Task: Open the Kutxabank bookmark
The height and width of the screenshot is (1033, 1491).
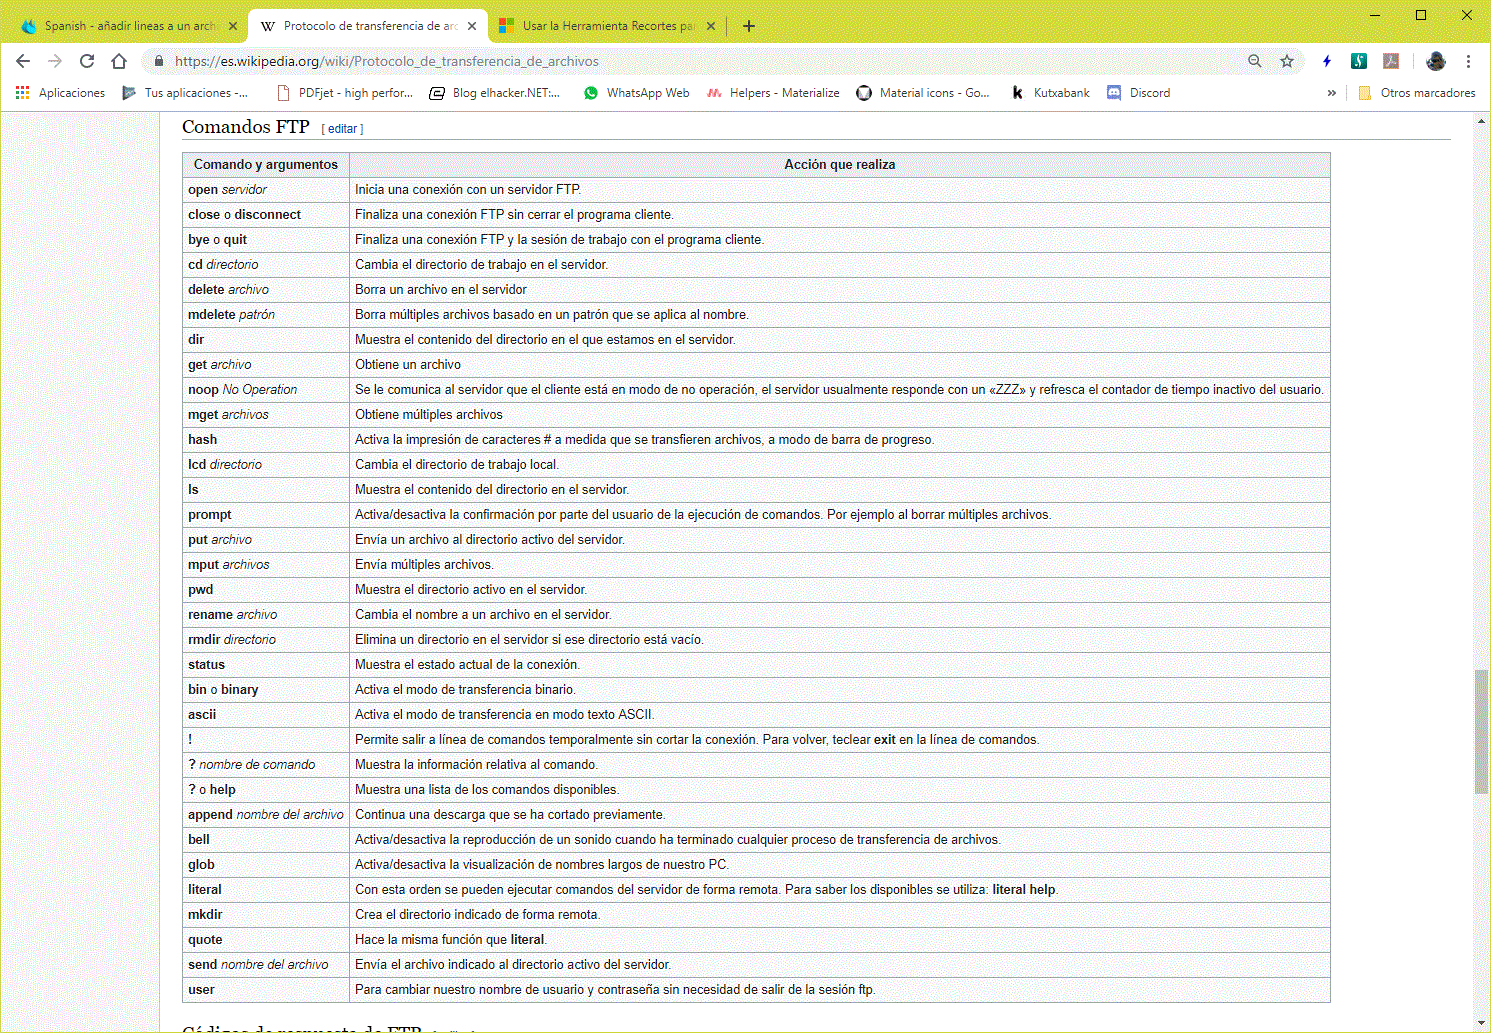Action: point(1050,93)
